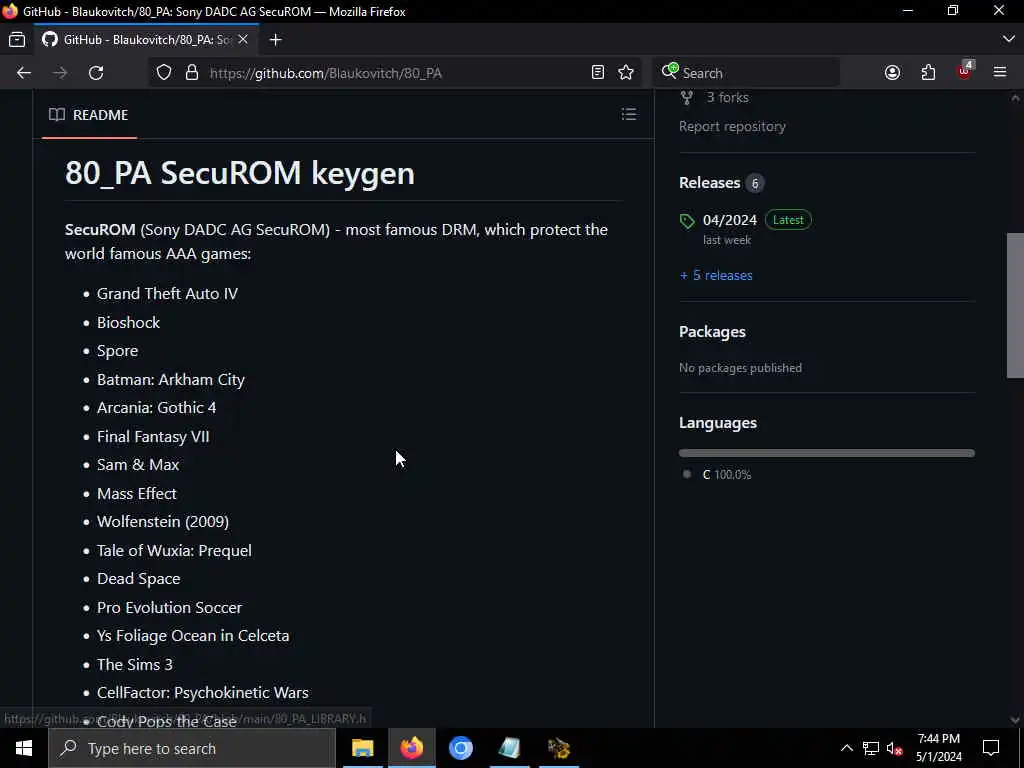Open the Extensions puzzle icon
This screenshot has width=1024, height=768.
928,72
